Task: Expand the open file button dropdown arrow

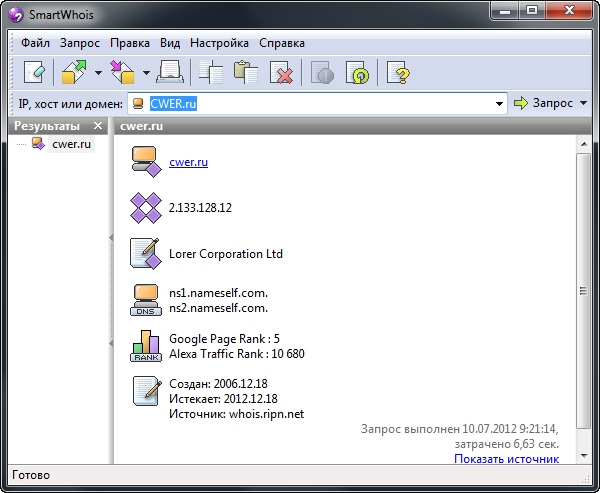Action: (98, 72)
